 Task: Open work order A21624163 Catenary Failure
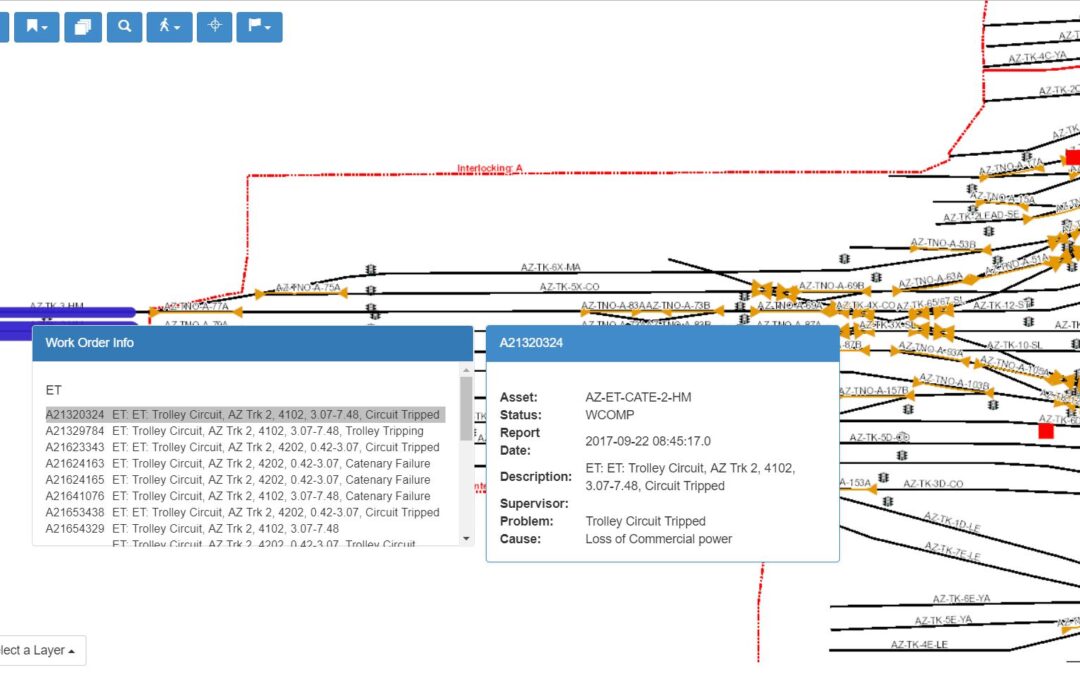[x=238, y=464]
